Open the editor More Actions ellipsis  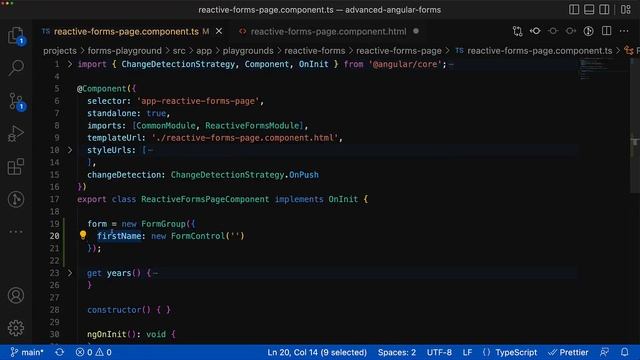[x=624, y=31]
